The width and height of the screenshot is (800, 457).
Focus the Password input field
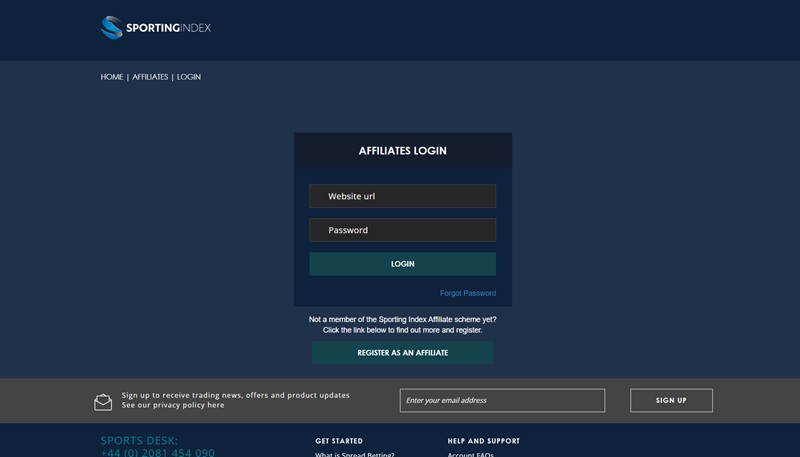tap(403, 230)
